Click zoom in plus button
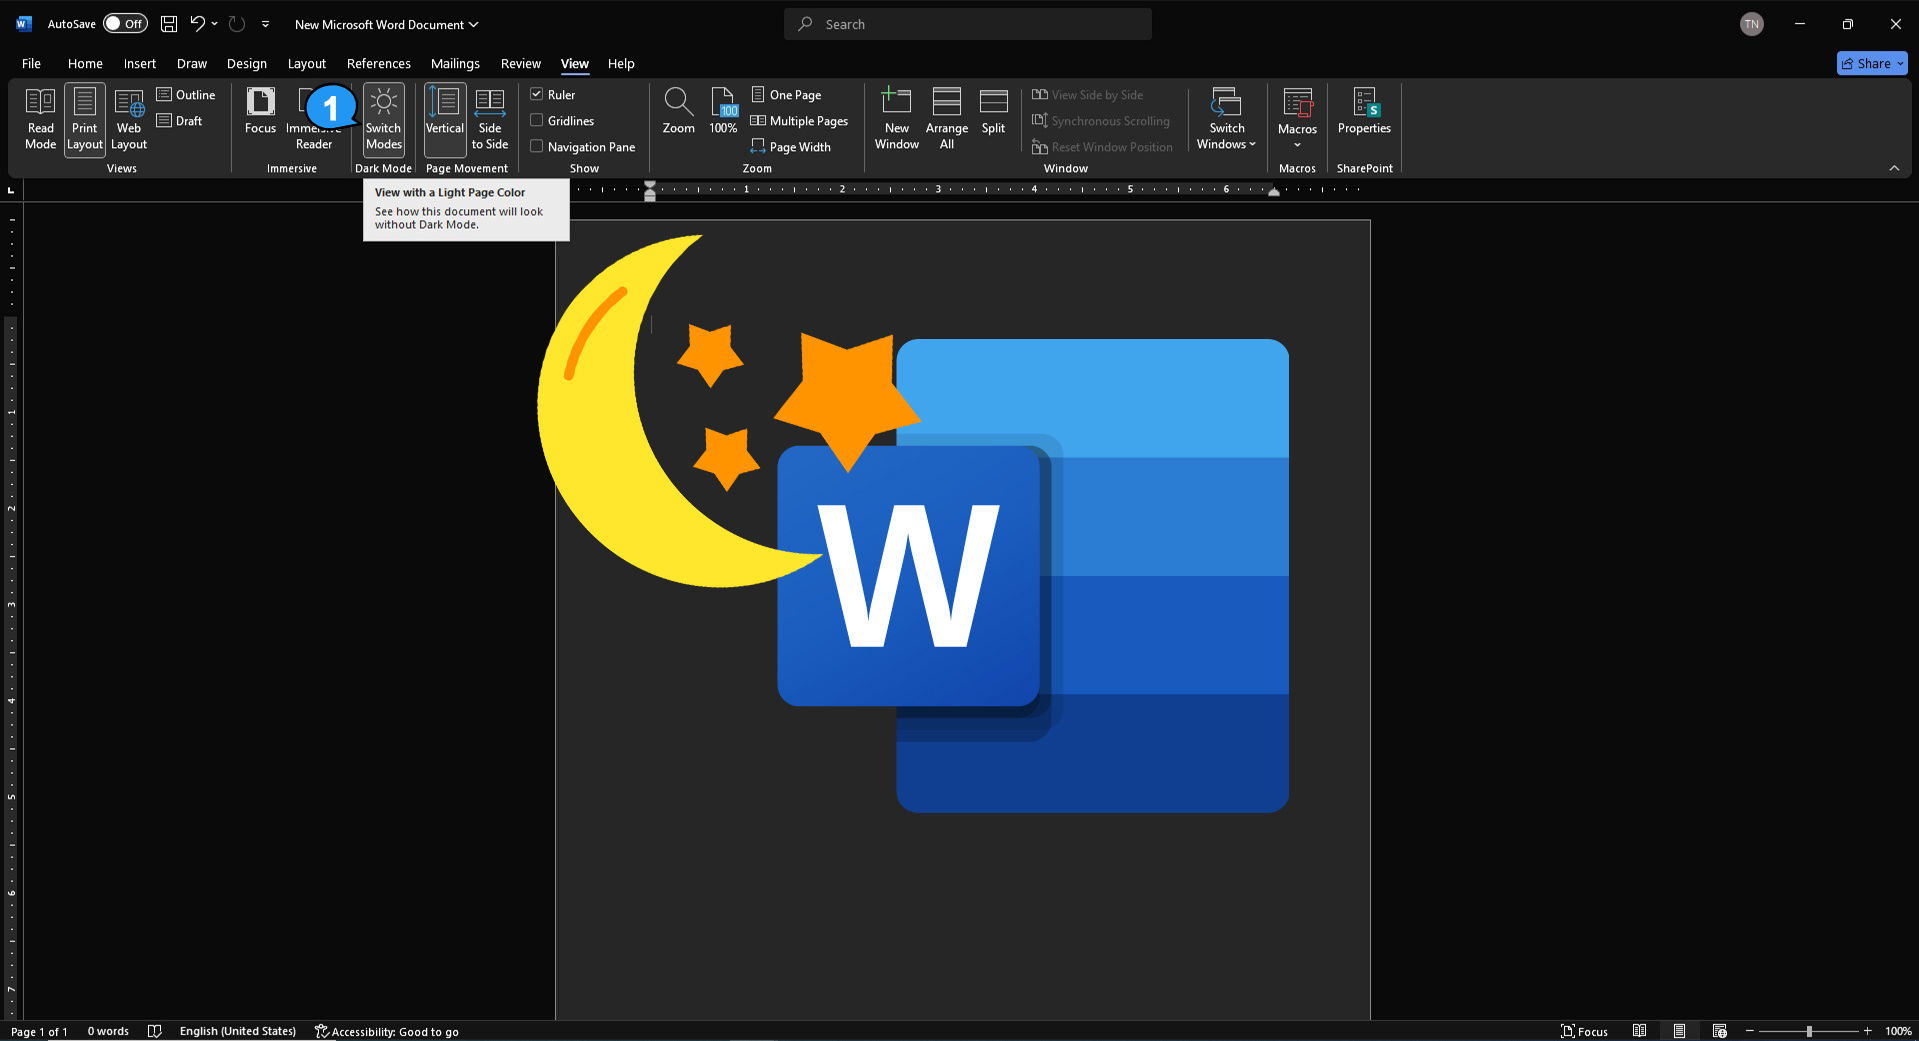Screen dimensions: 1919x1041 [1867, 1031]
